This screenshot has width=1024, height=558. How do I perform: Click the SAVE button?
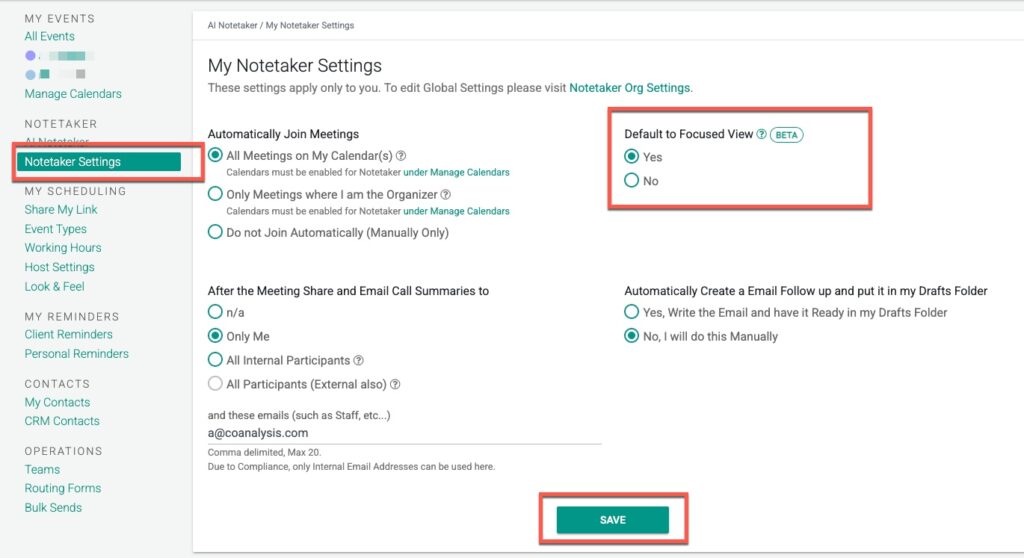pos(612,520)
